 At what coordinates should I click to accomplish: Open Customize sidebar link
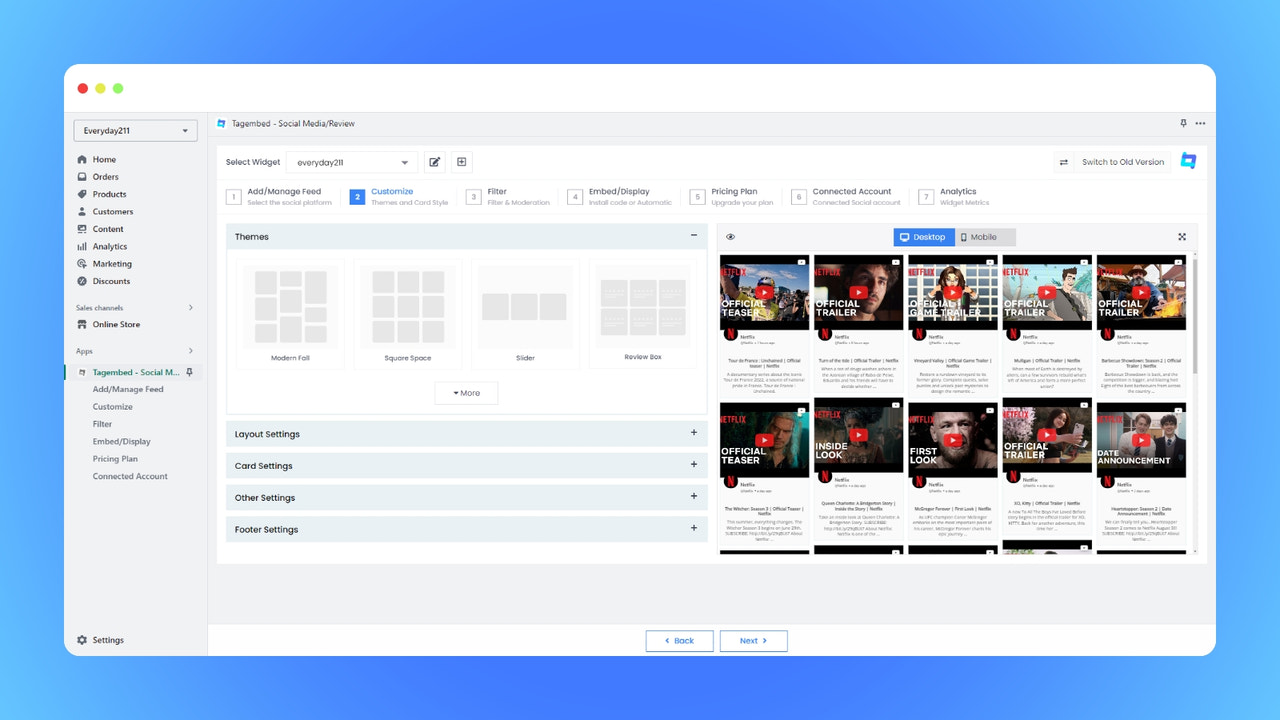[113, 407]
